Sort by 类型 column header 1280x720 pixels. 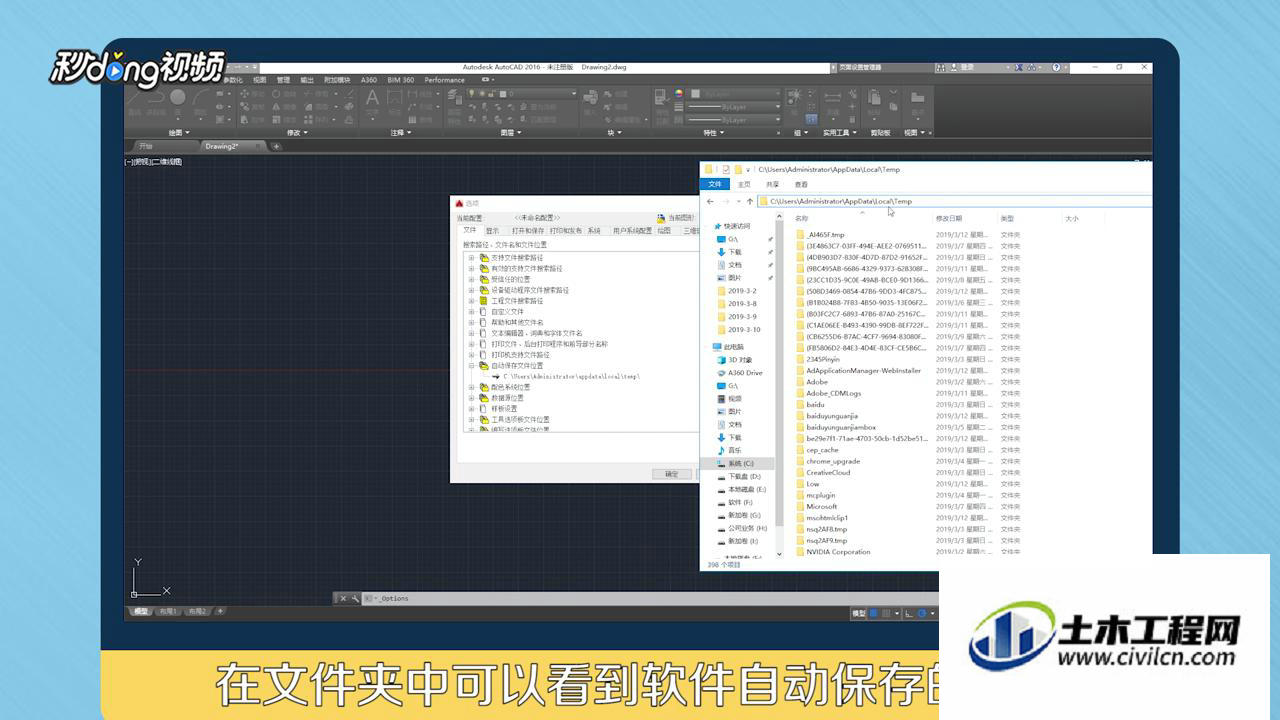point(1008,218)
